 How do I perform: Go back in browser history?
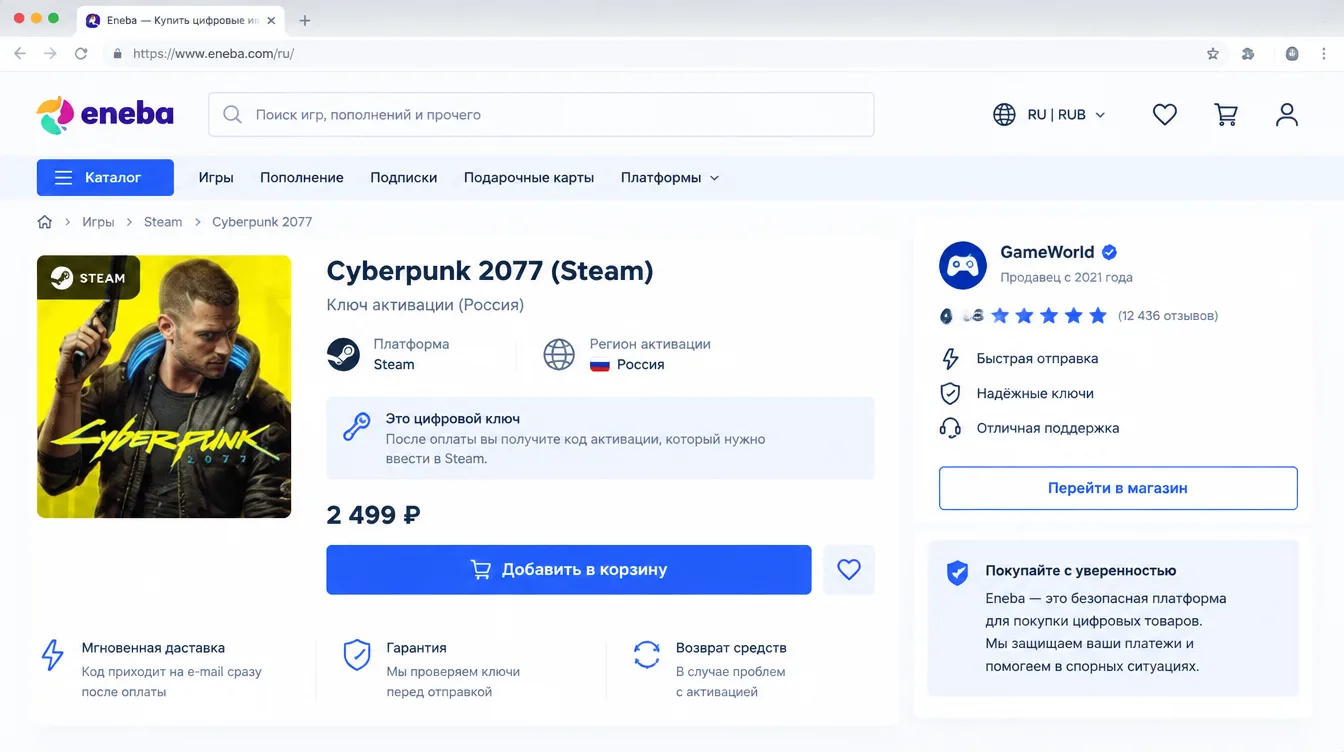pyautogui.click(x=20, y=54)
